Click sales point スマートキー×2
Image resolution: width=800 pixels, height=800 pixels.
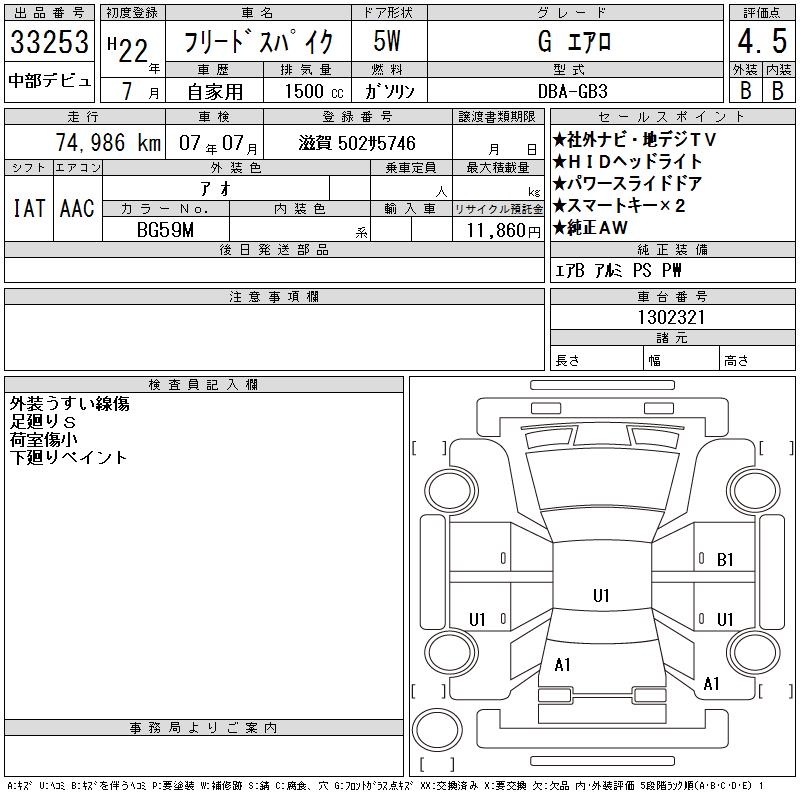[x=619, y=206]
